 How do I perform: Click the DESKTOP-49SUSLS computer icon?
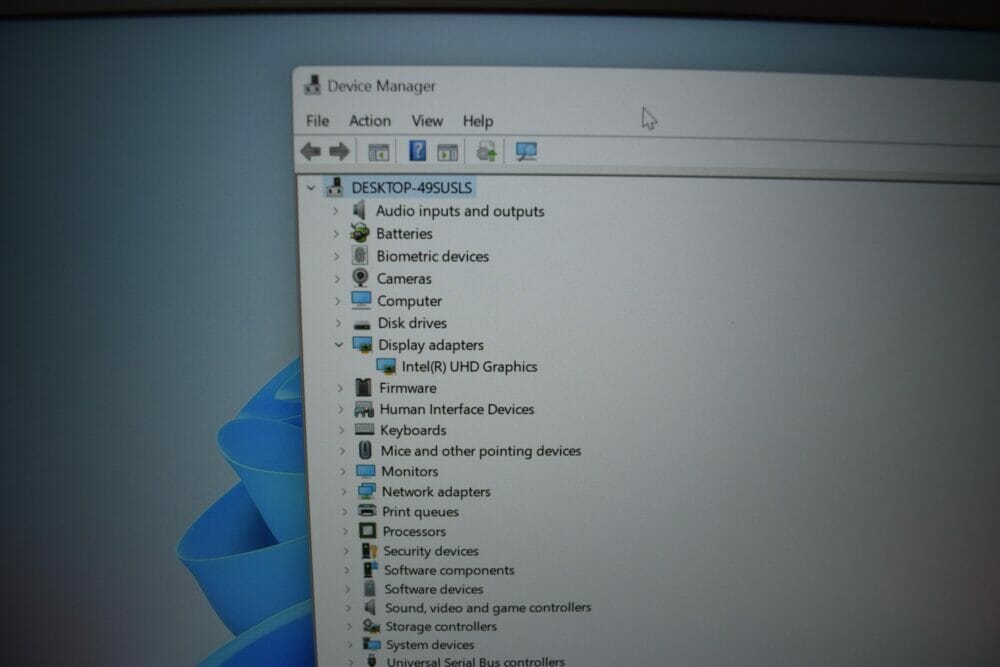pyautogui.click(x=335, y=187)
